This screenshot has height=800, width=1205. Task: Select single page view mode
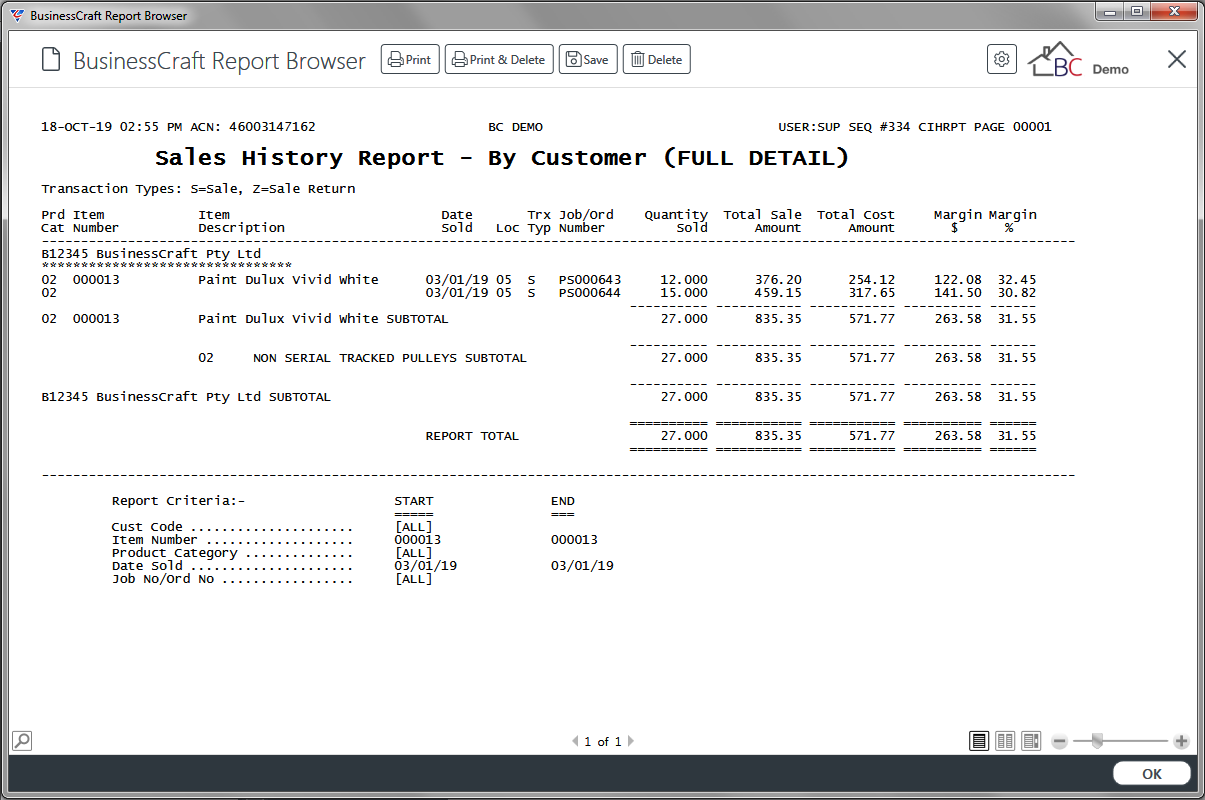(979, 741)
